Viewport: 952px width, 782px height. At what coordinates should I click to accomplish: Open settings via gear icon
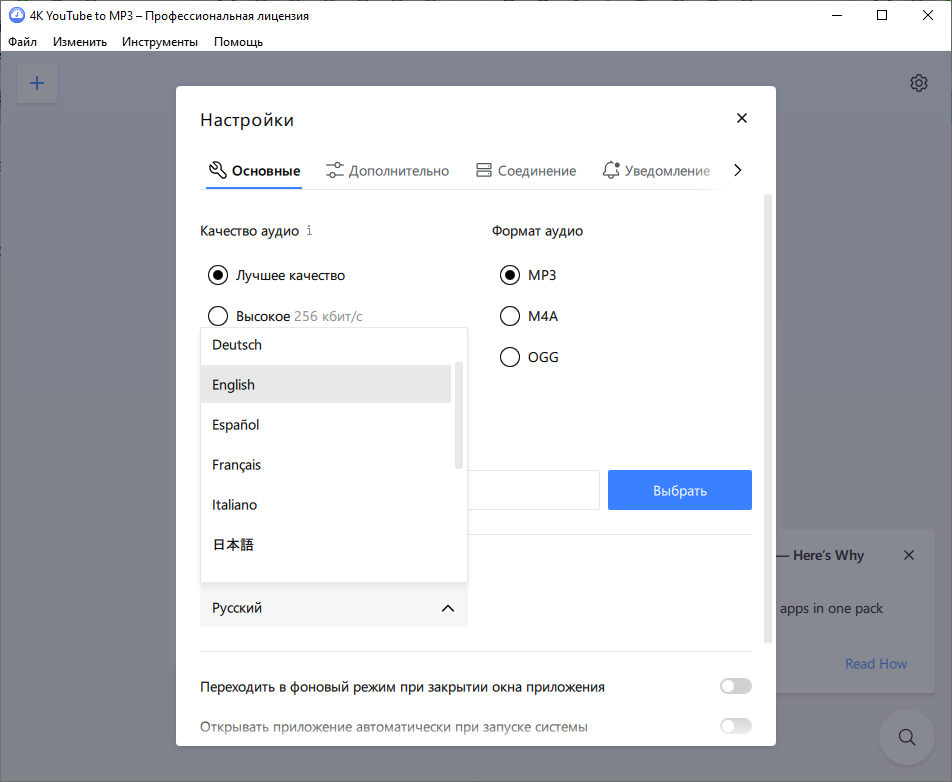pyautogui.click(x=919, y=83)
